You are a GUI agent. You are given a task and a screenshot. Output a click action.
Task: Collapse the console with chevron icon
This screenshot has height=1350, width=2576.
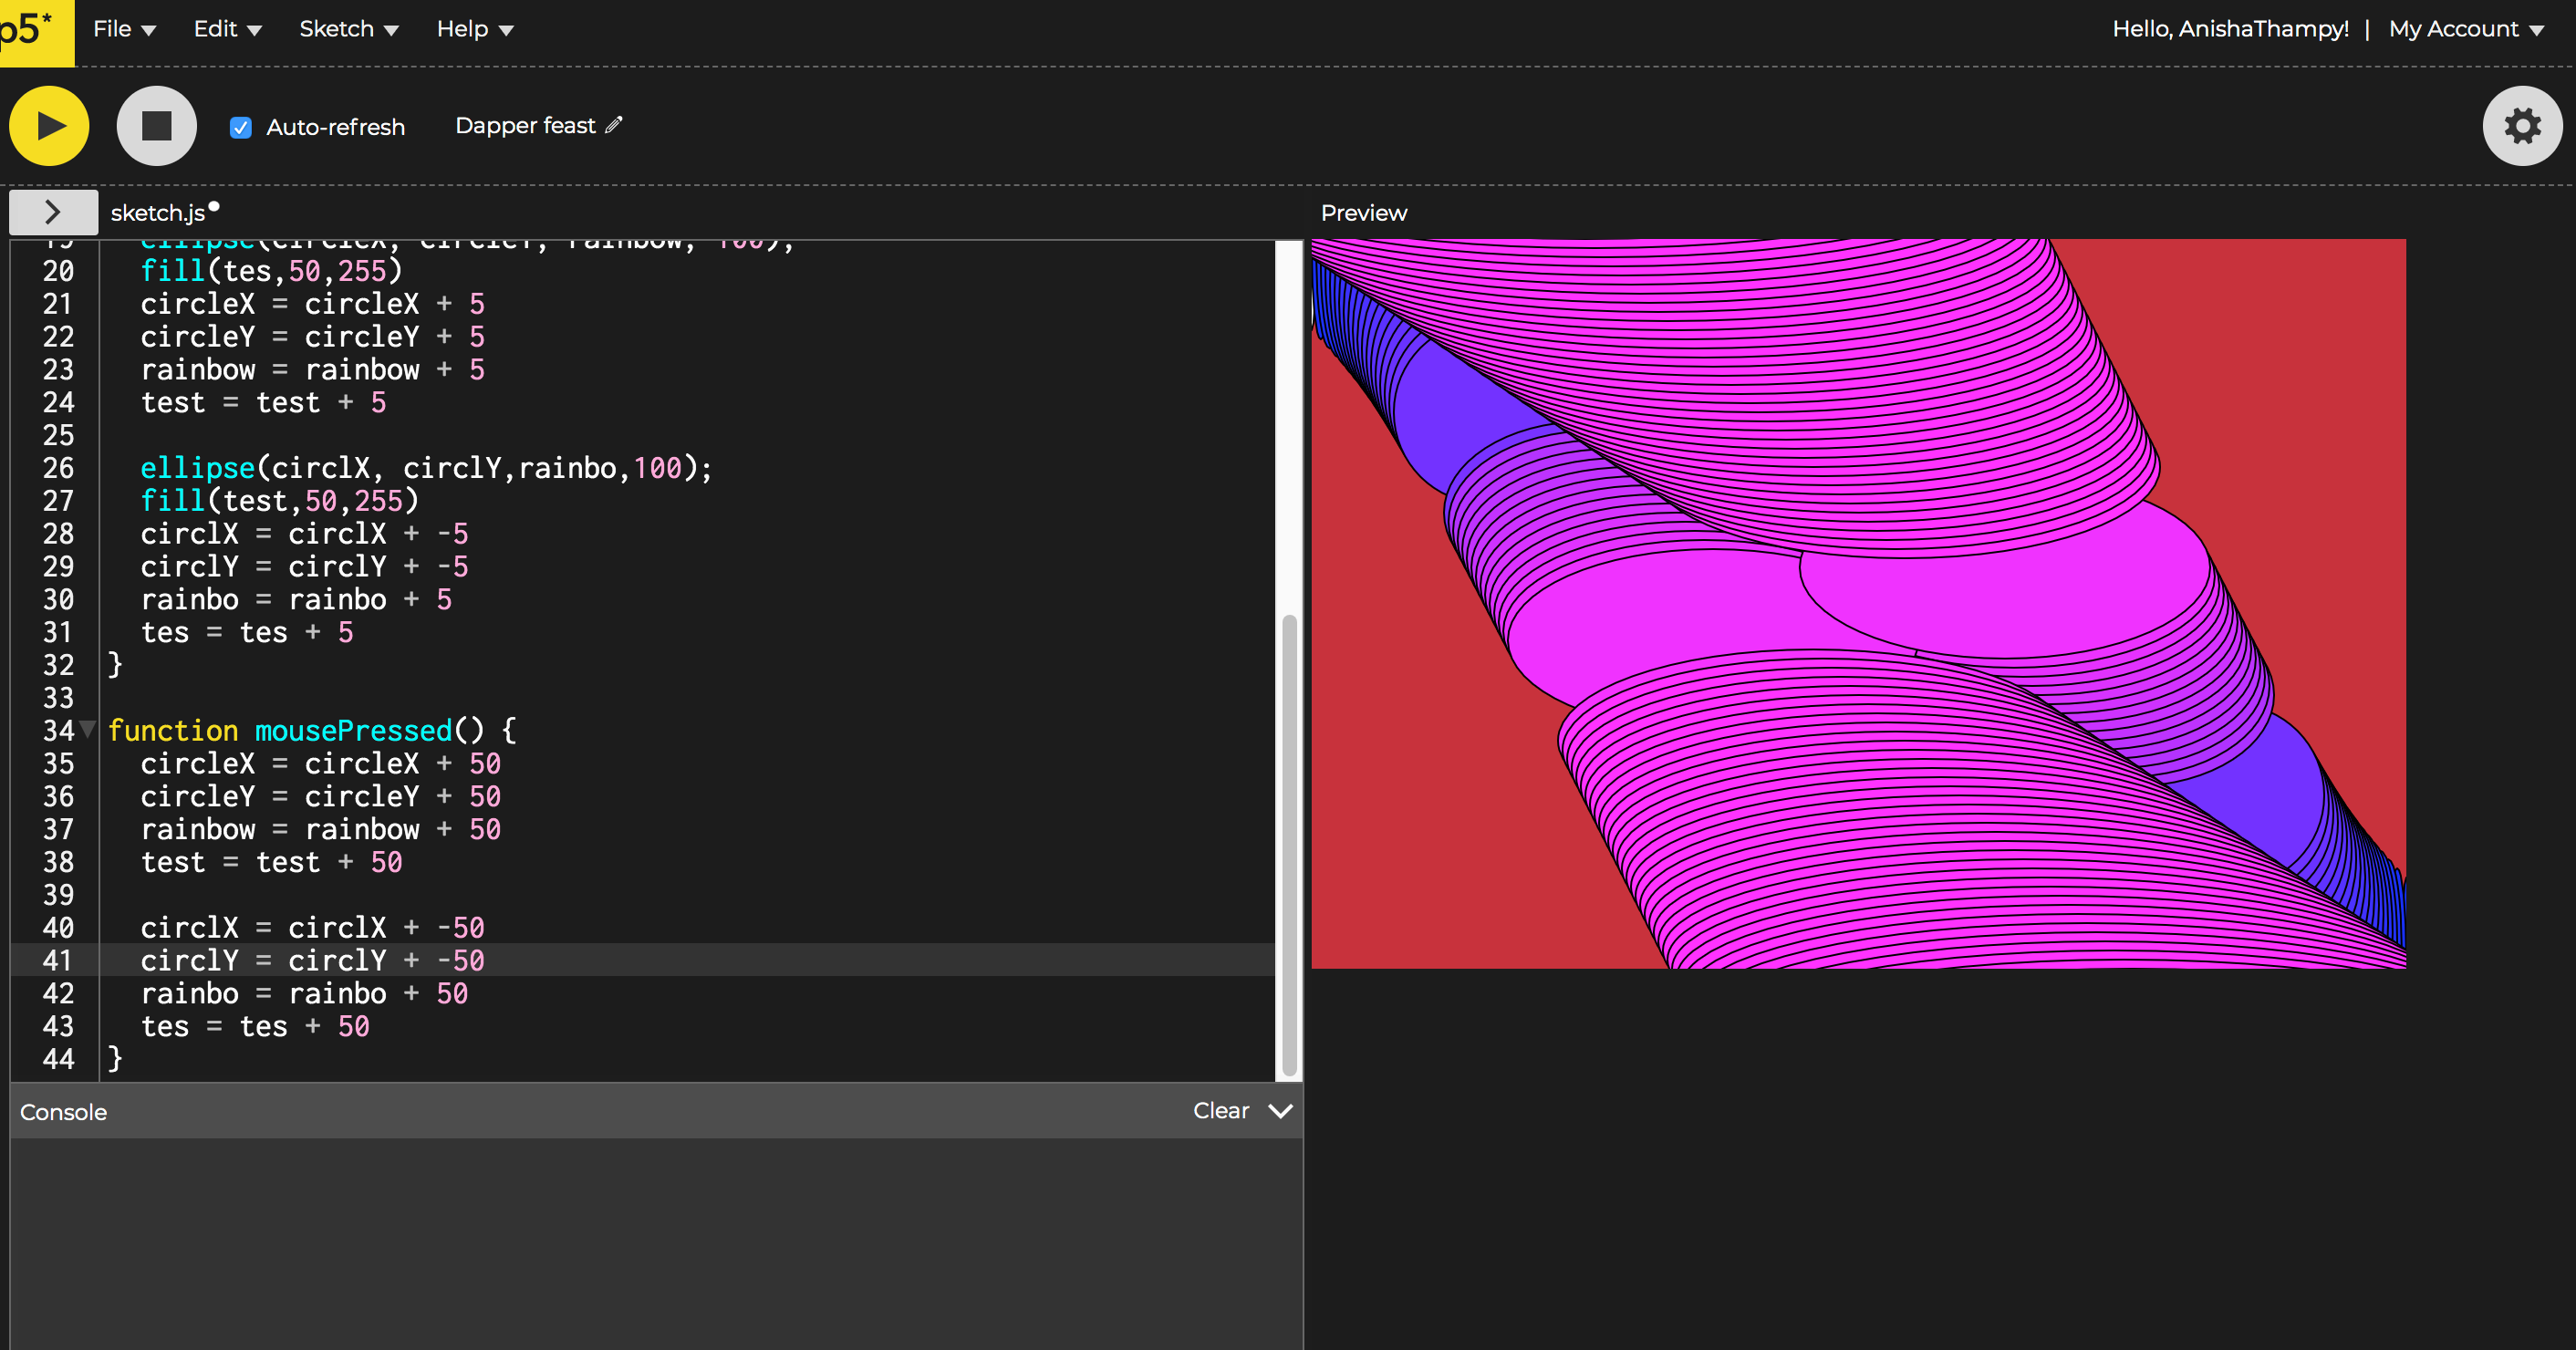pos(1280,1111)
